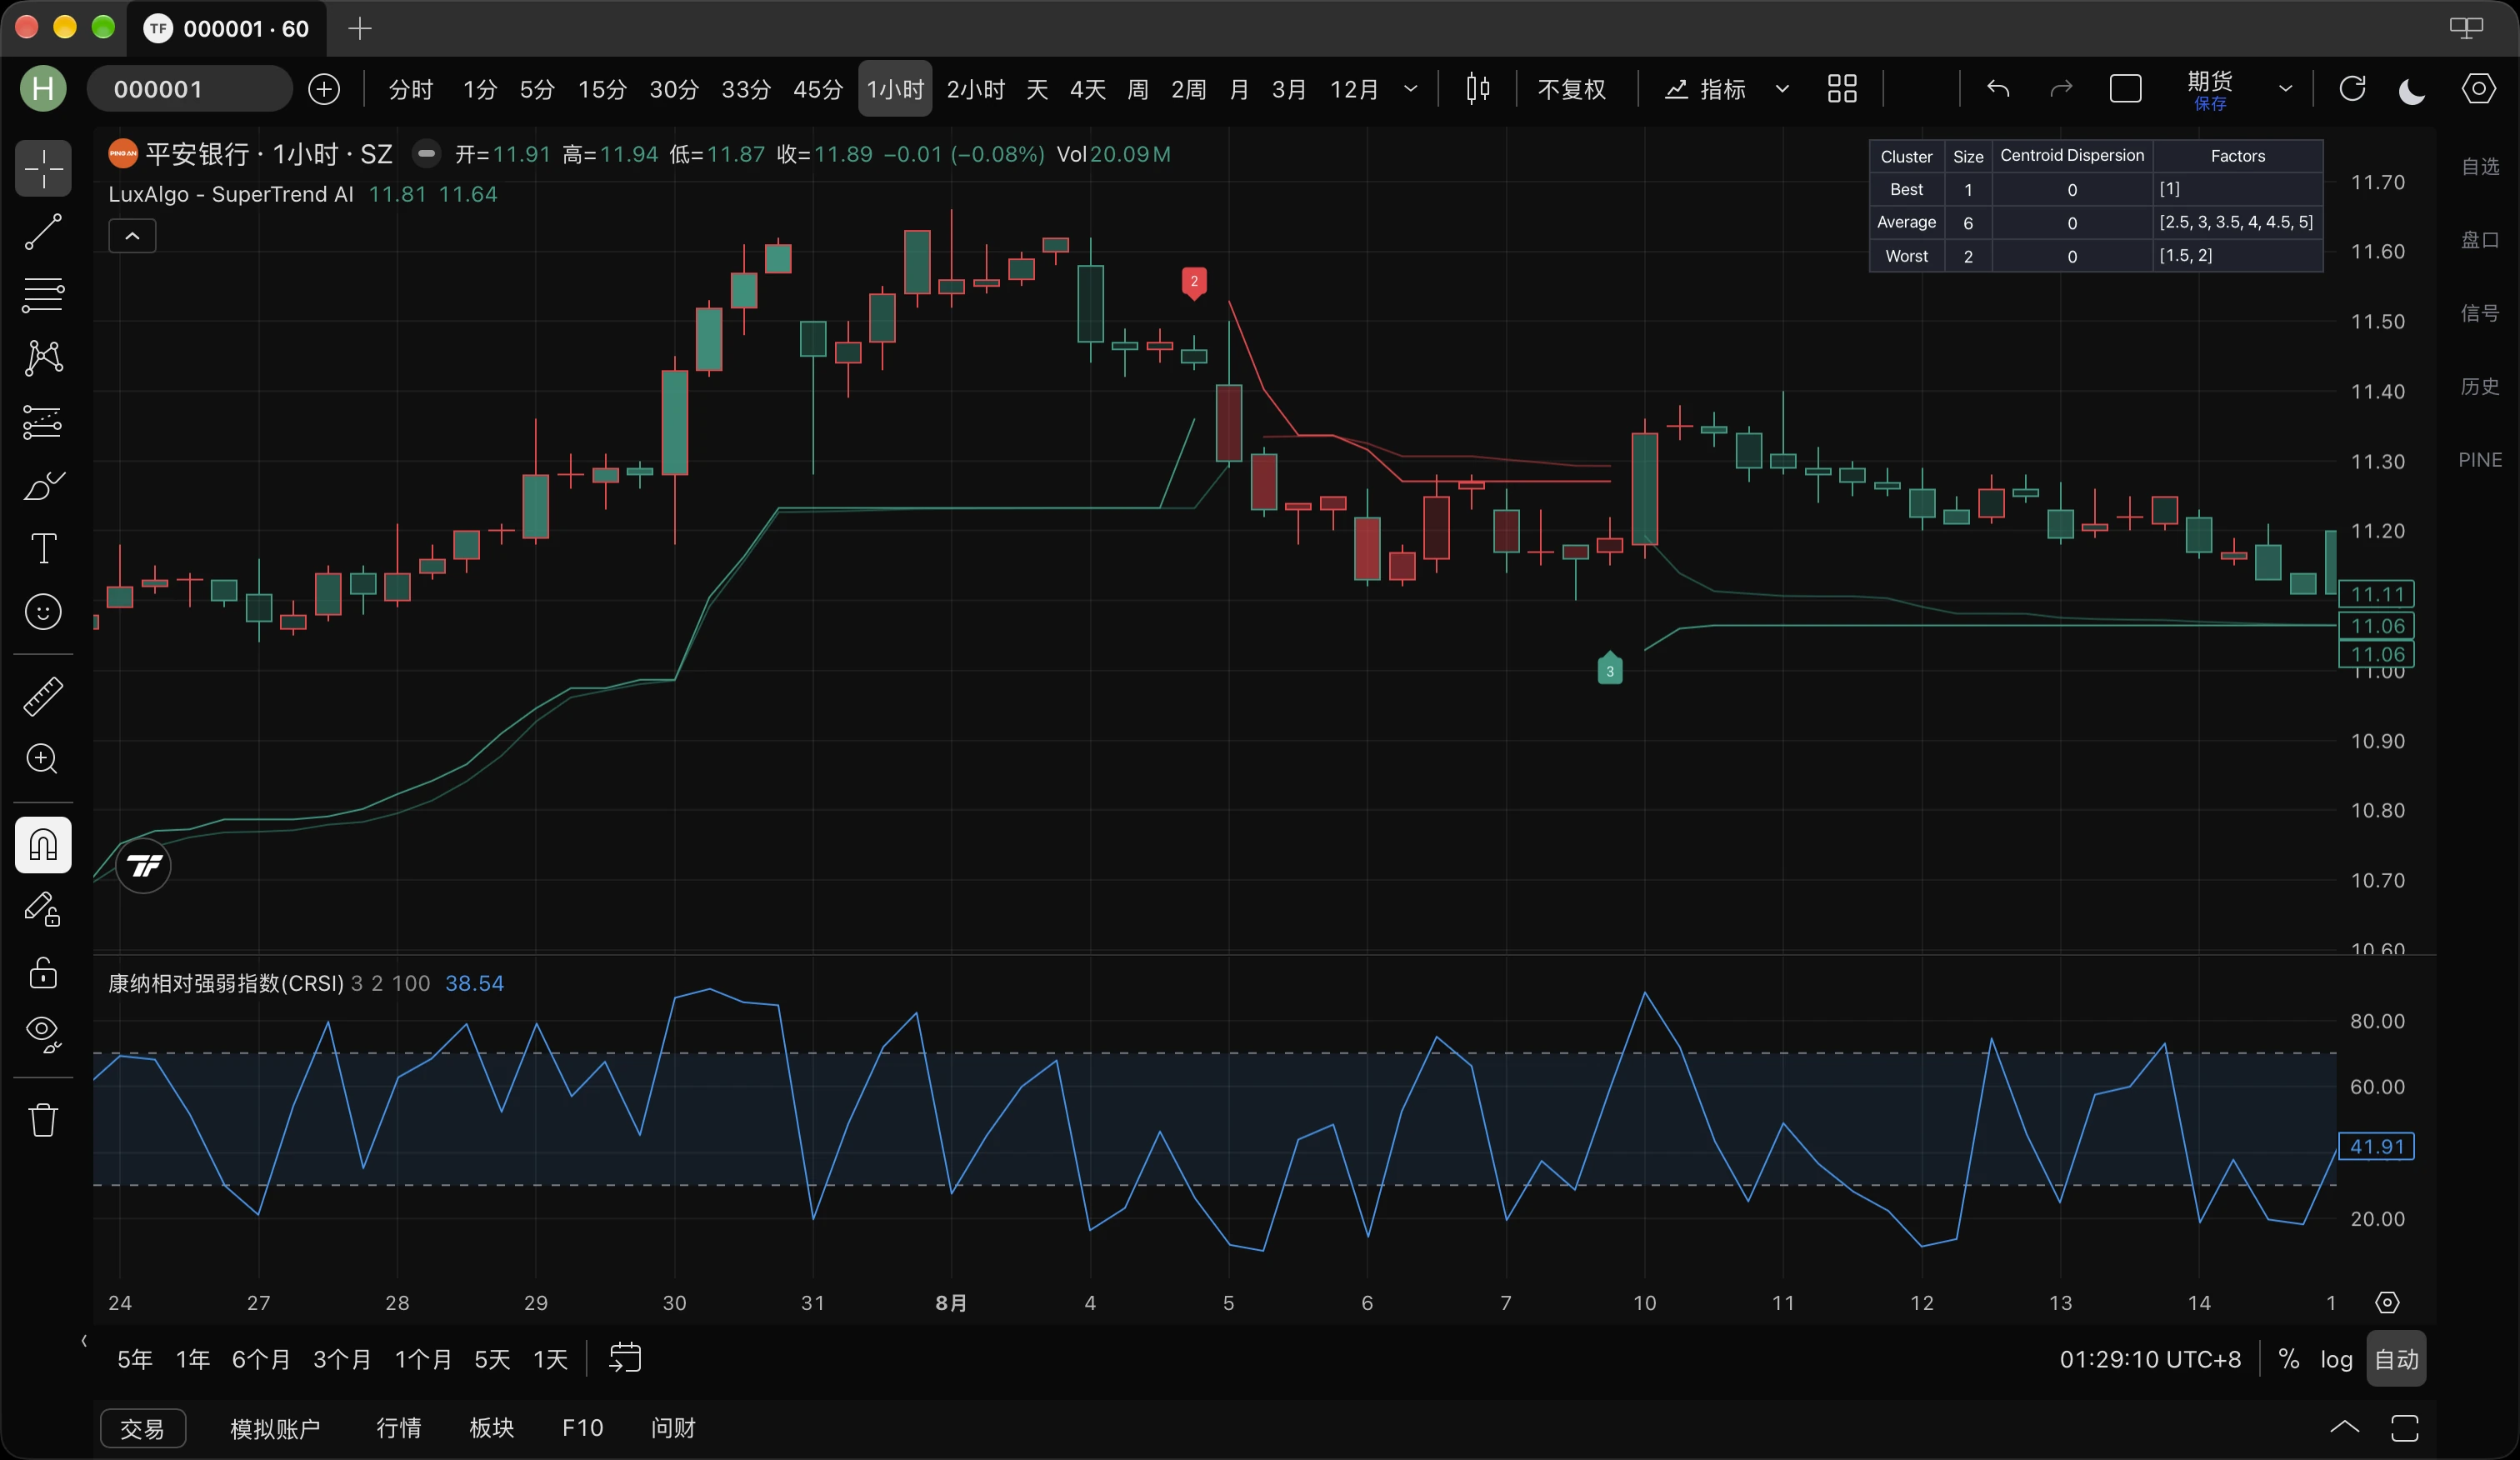The height and width of the screenshot is (1460, 2520).
Task: Expand indicator templates dropdown arrow
Action: [1782, 89]
